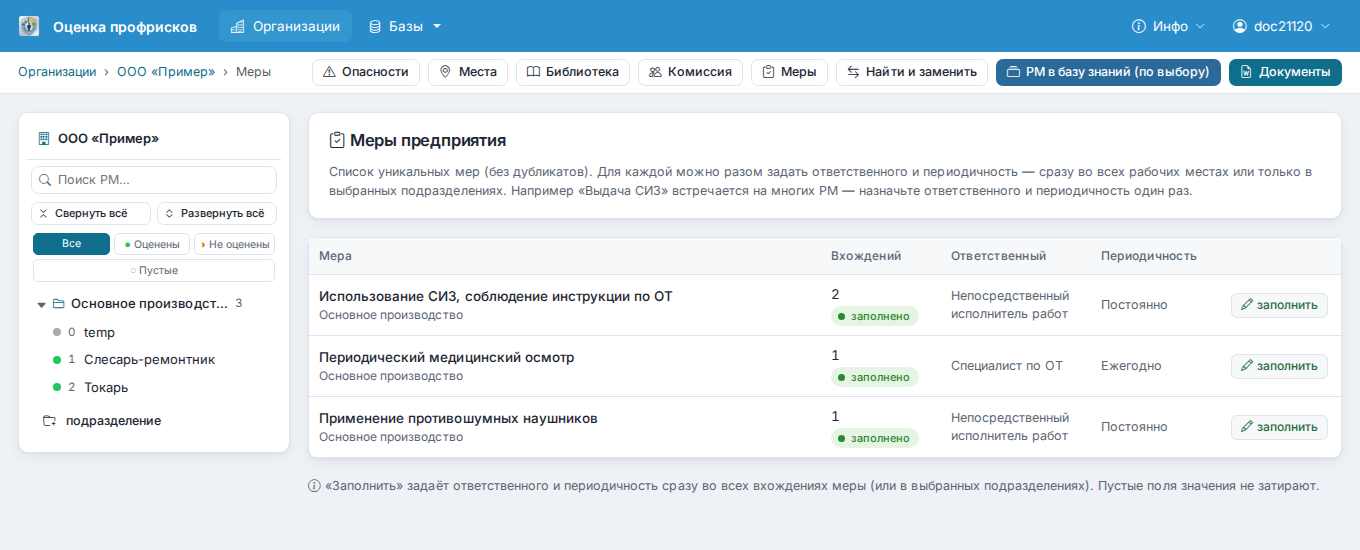
Task: Select the Не оценены filter
Action: point(234,244)
